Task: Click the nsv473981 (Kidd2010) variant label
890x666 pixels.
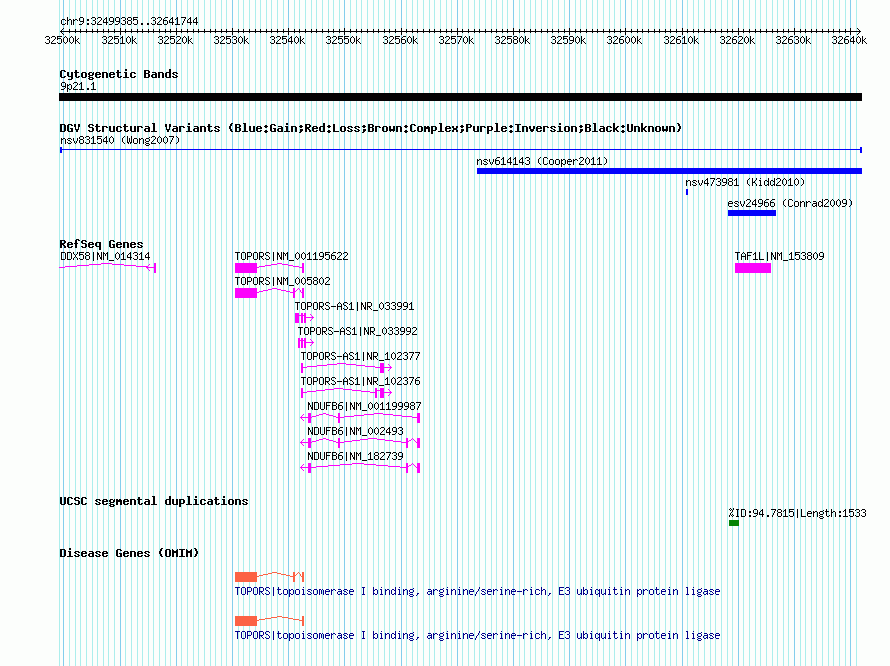Action: (745, 182)
